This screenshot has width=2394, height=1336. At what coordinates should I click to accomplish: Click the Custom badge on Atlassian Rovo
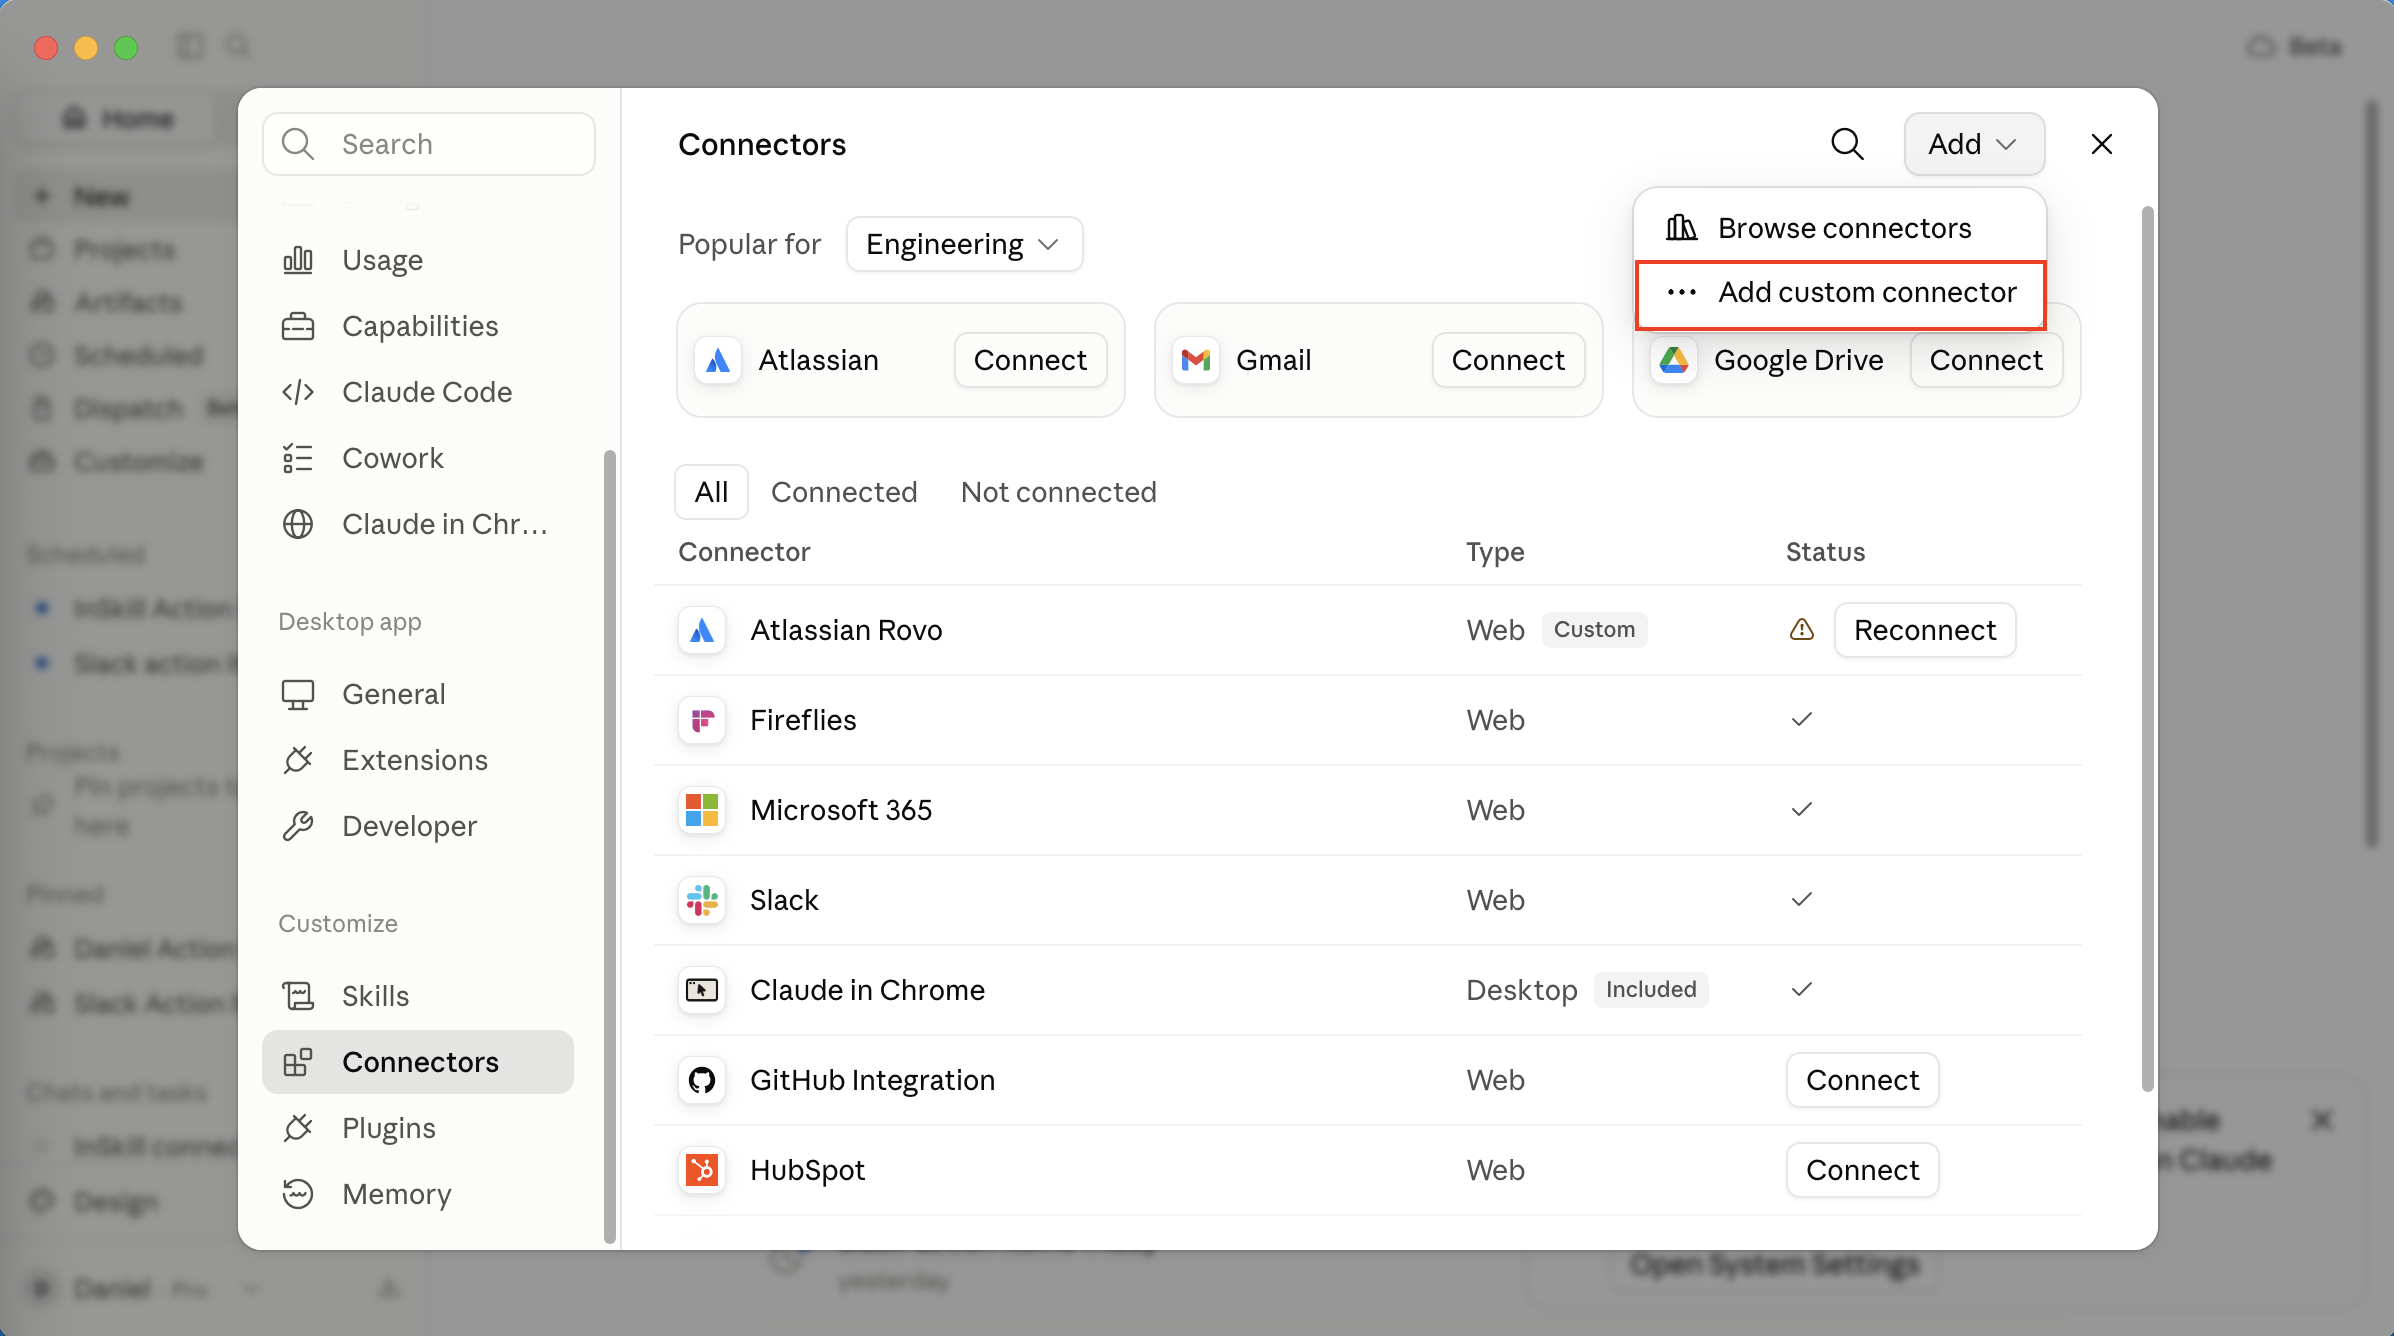(1594, 630)
